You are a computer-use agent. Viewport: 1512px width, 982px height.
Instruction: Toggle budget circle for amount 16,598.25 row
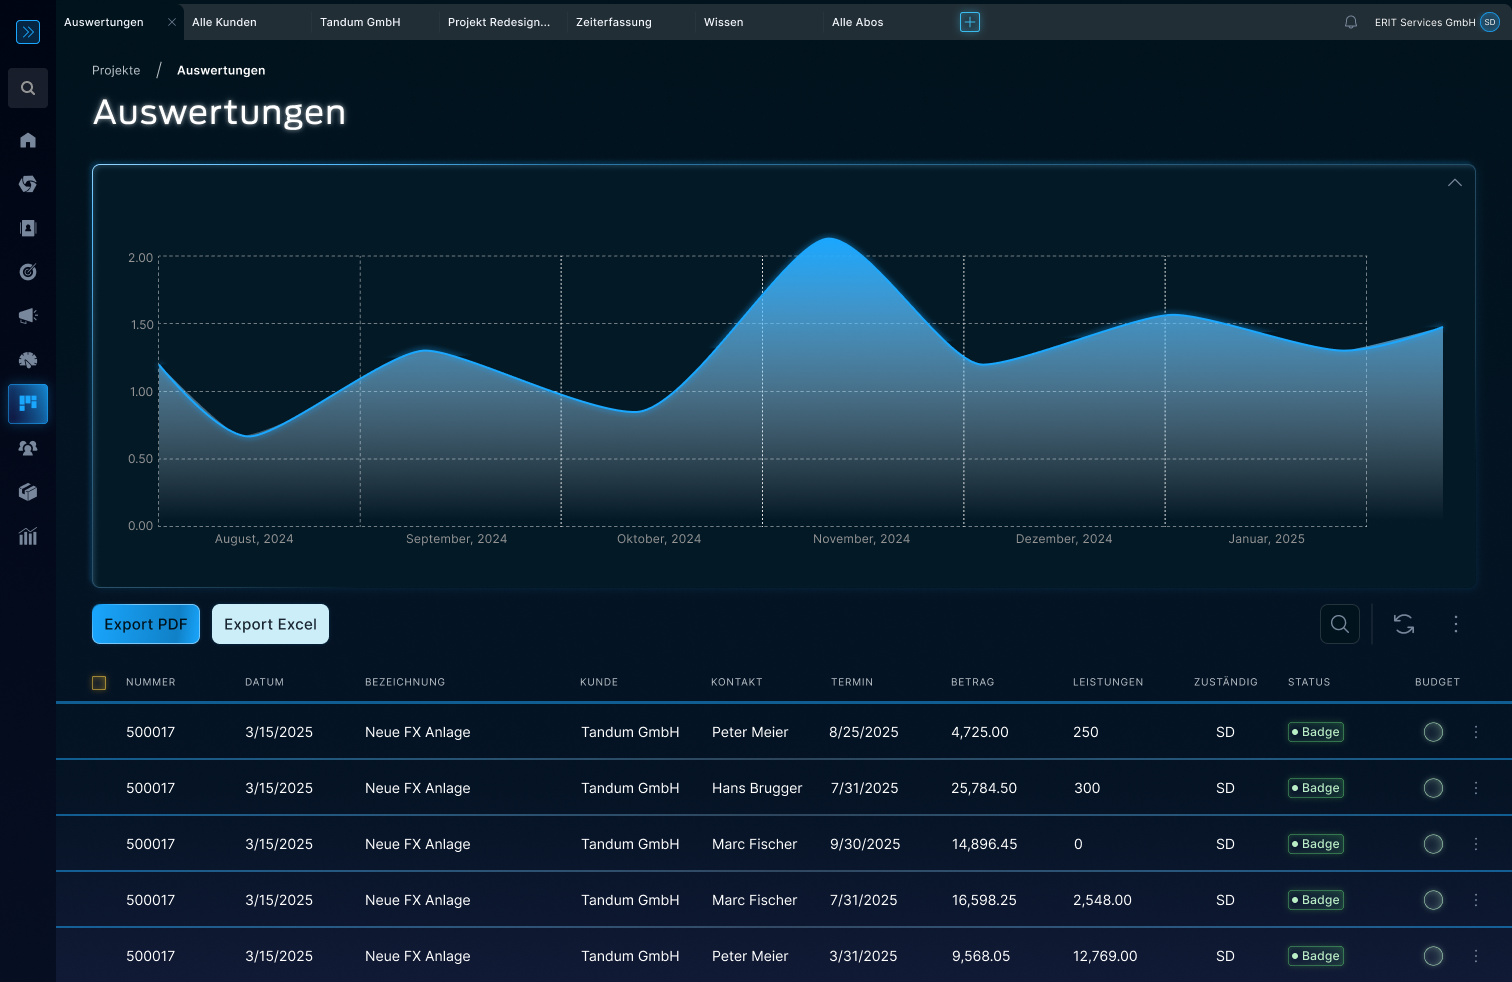[x=1433, y=900]
